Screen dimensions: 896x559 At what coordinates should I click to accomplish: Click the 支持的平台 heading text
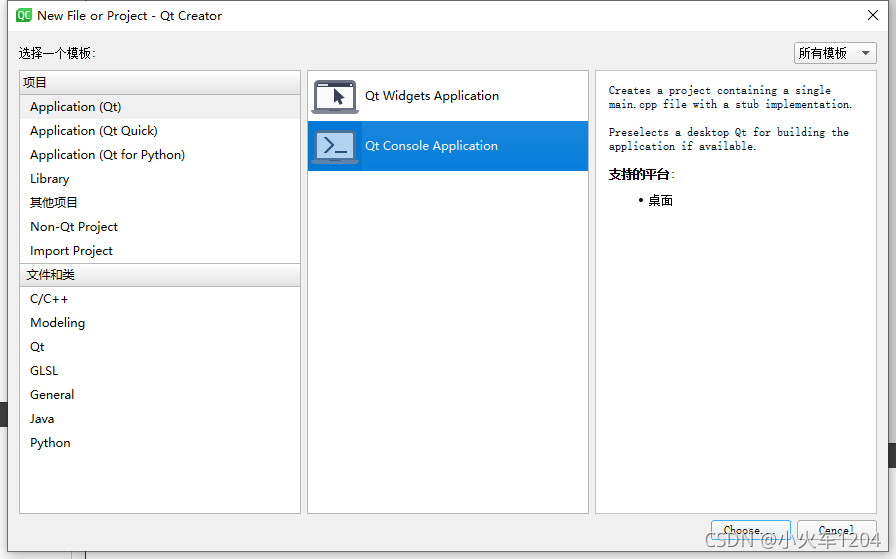[641, 174]
